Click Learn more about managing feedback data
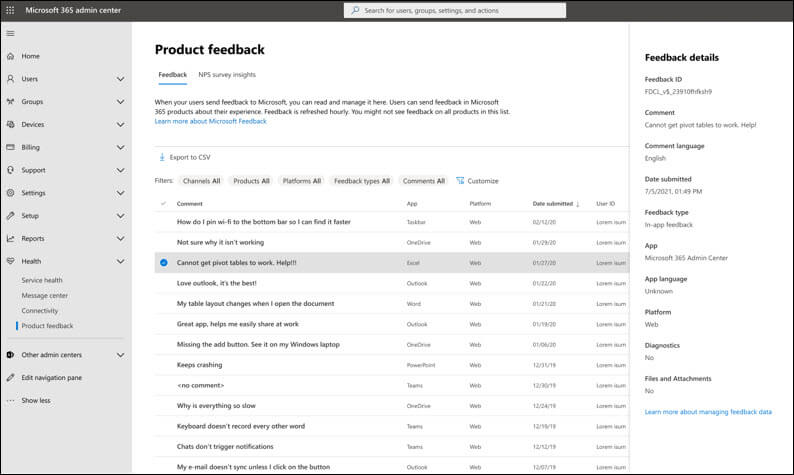The height and width of the screenshot is (475, 794). (708, 412)
